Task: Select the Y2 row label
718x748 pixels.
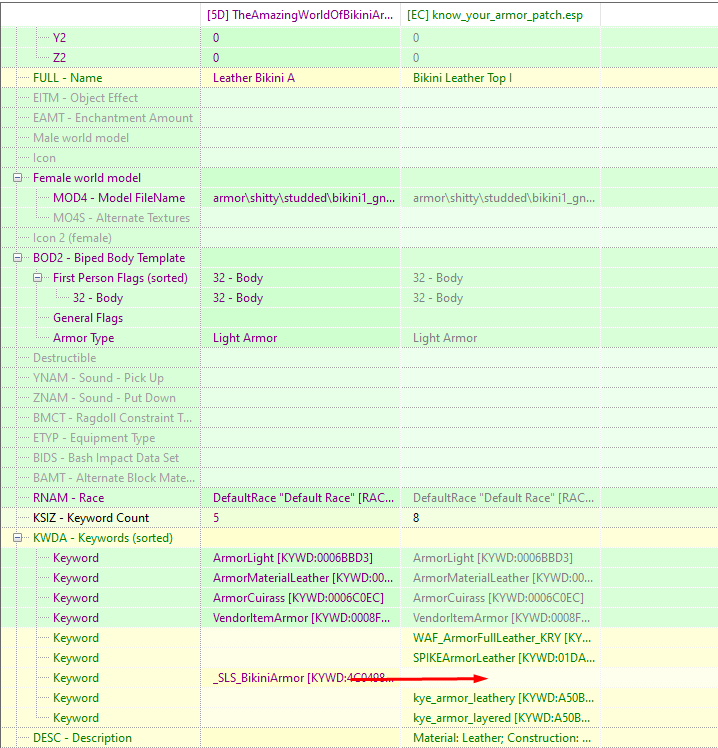Action: [59, 38]
